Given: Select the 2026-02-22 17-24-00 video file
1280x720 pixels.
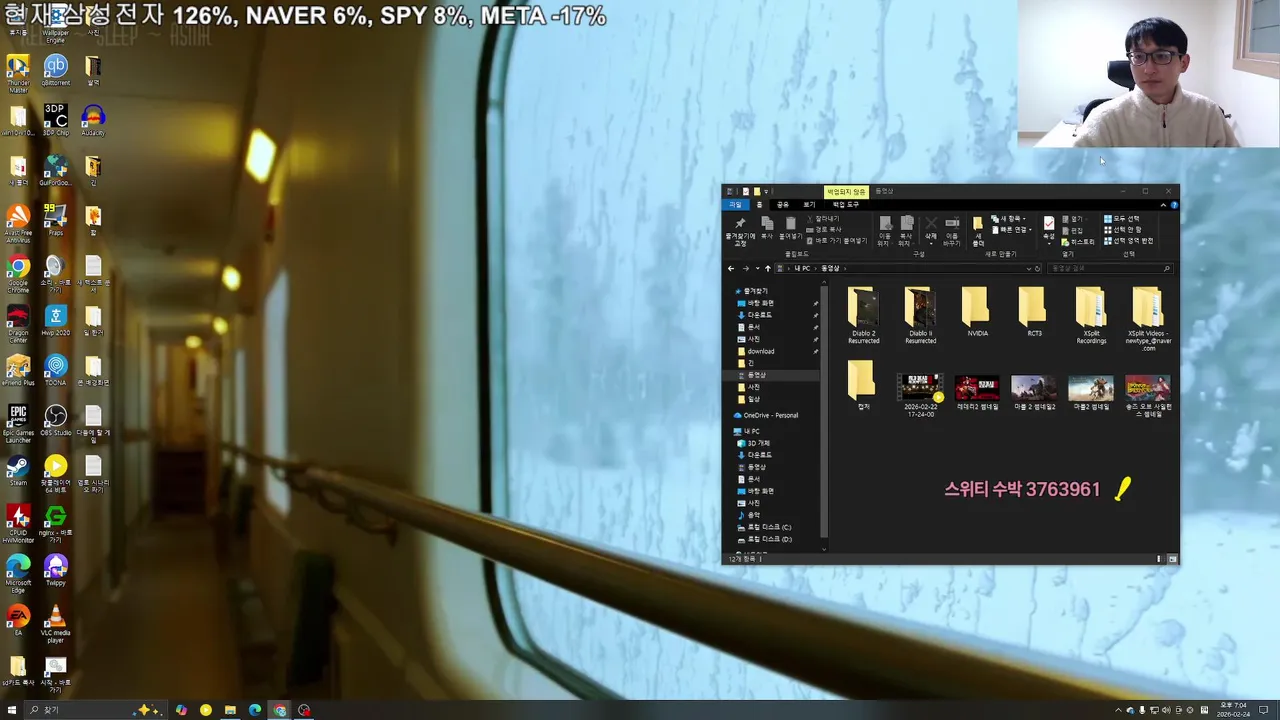Looking at the screenshot, I should (920, 395).
